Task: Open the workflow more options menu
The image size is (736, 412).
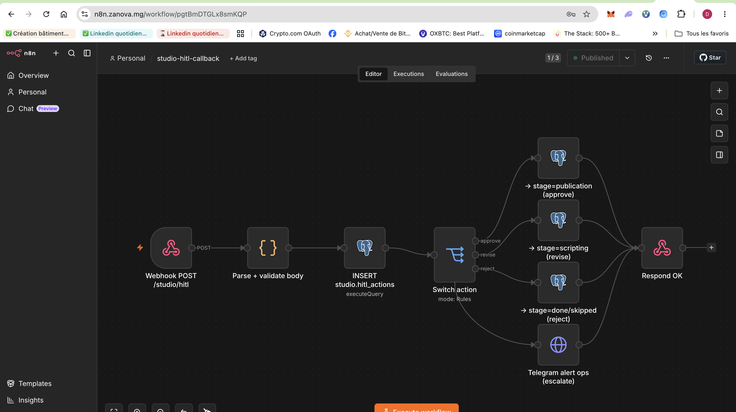Action: click(666, 58)
